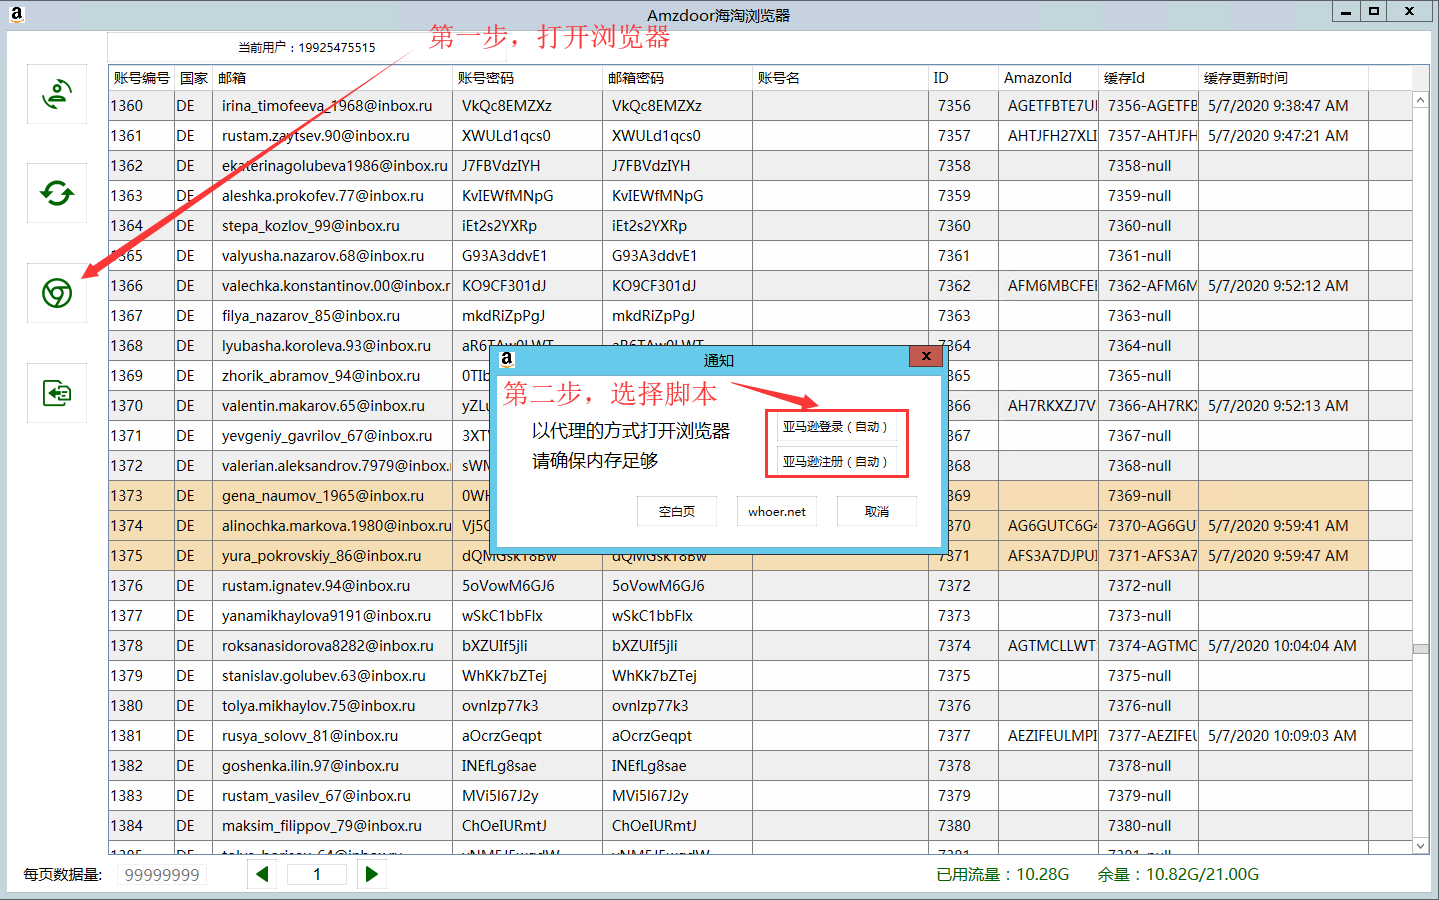Click the whoer.net button in dialog
The image size is (1439, 900).
[x=777, y=511]
